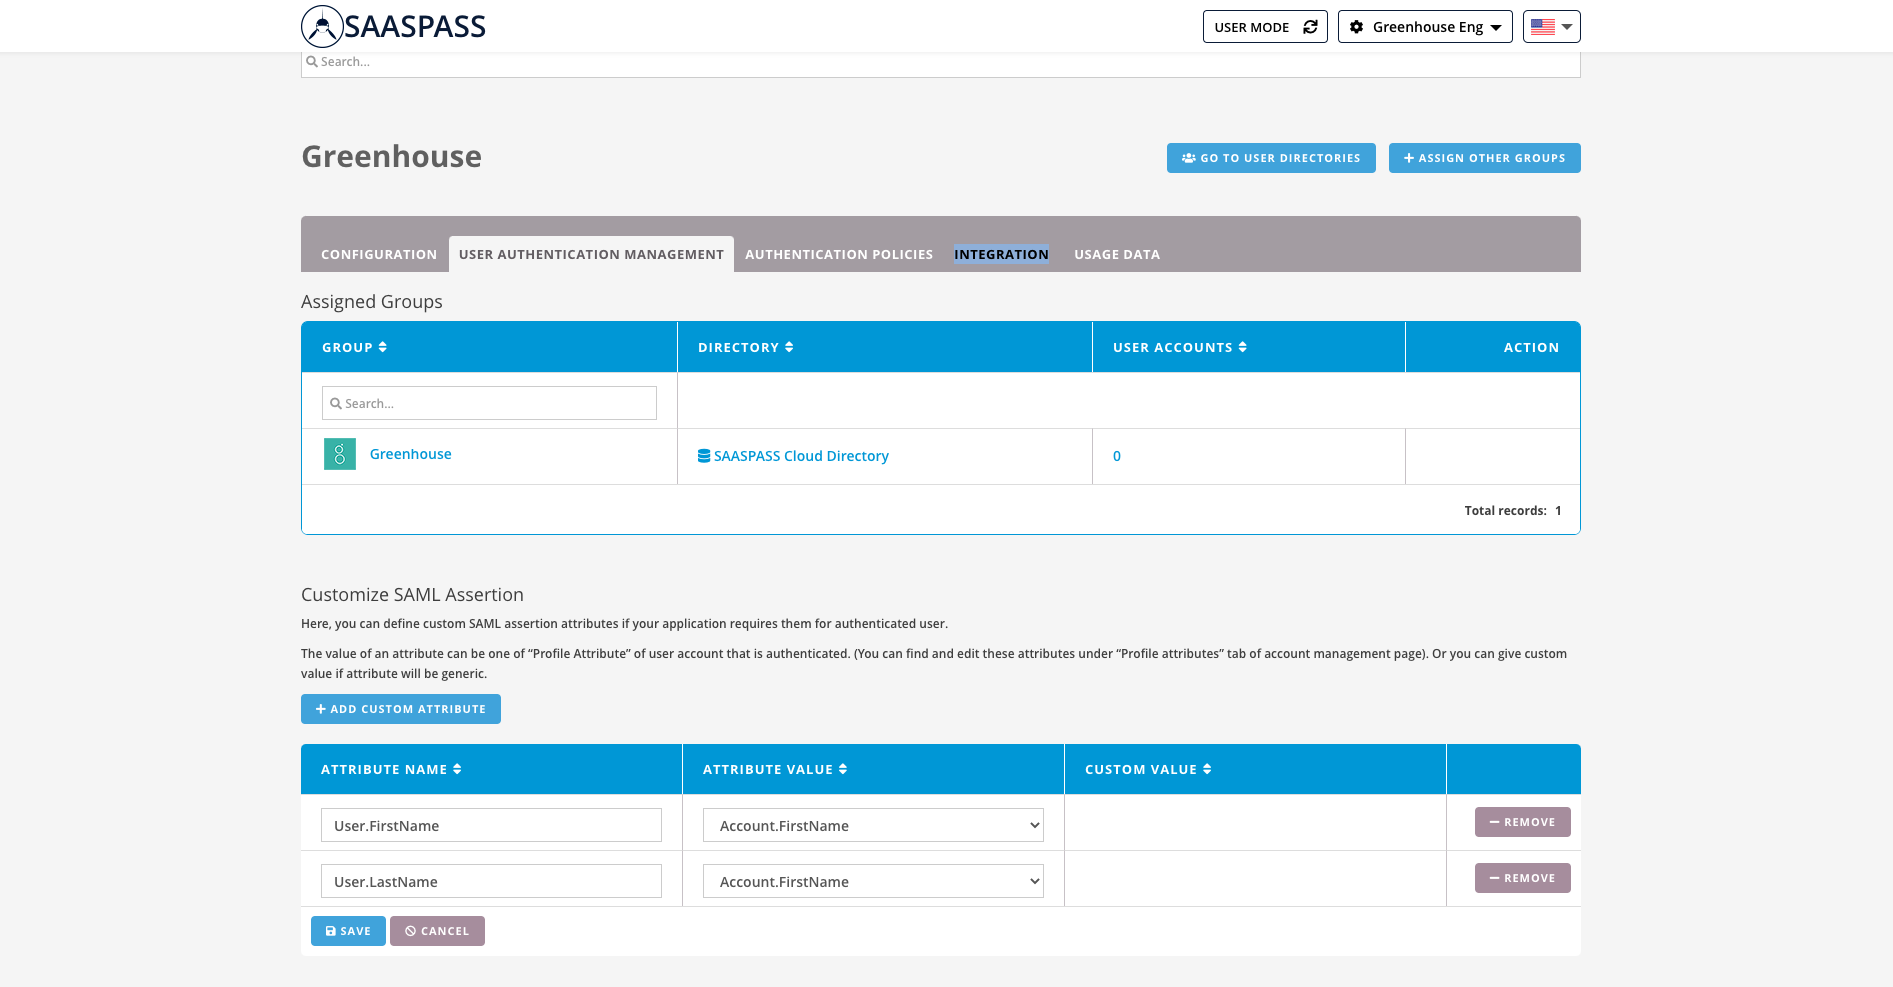Open the Greenhouse Eng account dropdown
Screen dimensions: 1893x987
point(1424,27)
